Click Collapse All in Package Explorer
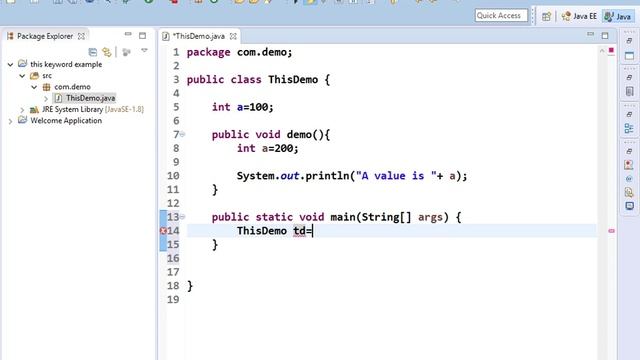 pos(93,52)
